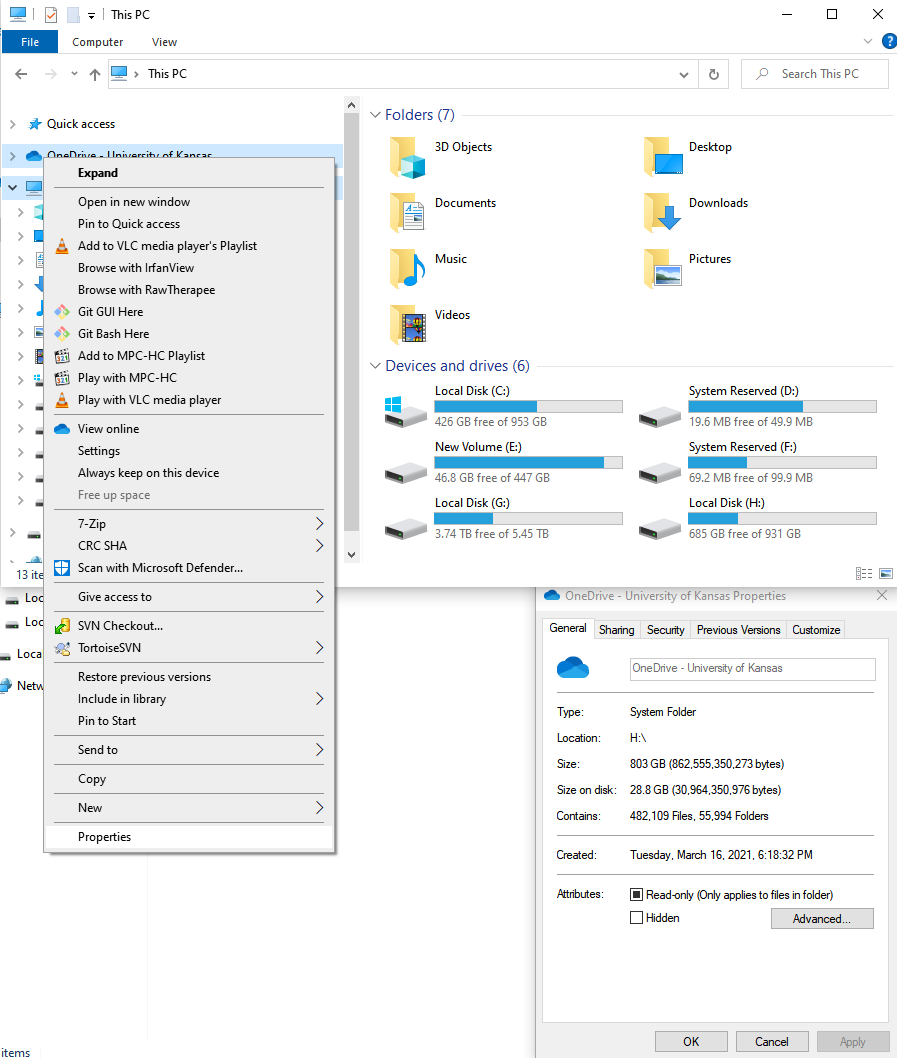Select Git Bash Here
This screenshot has height=1058, width=897.
(189, 334)
